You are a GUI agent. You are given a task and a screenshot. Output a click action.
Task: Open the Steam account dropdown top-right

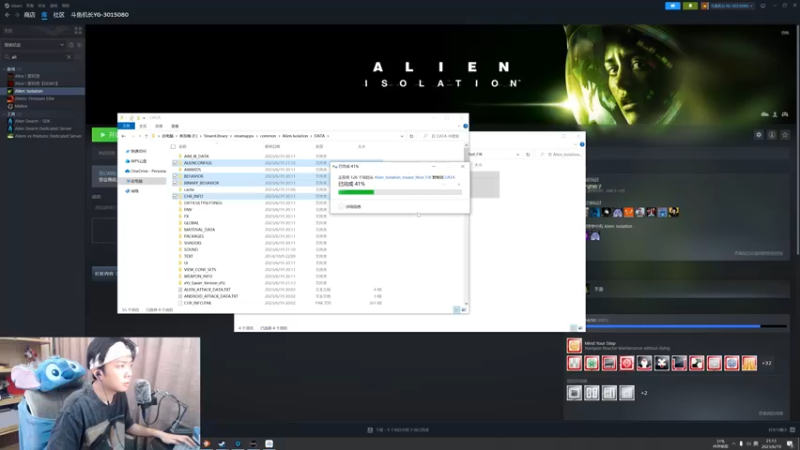729,6
